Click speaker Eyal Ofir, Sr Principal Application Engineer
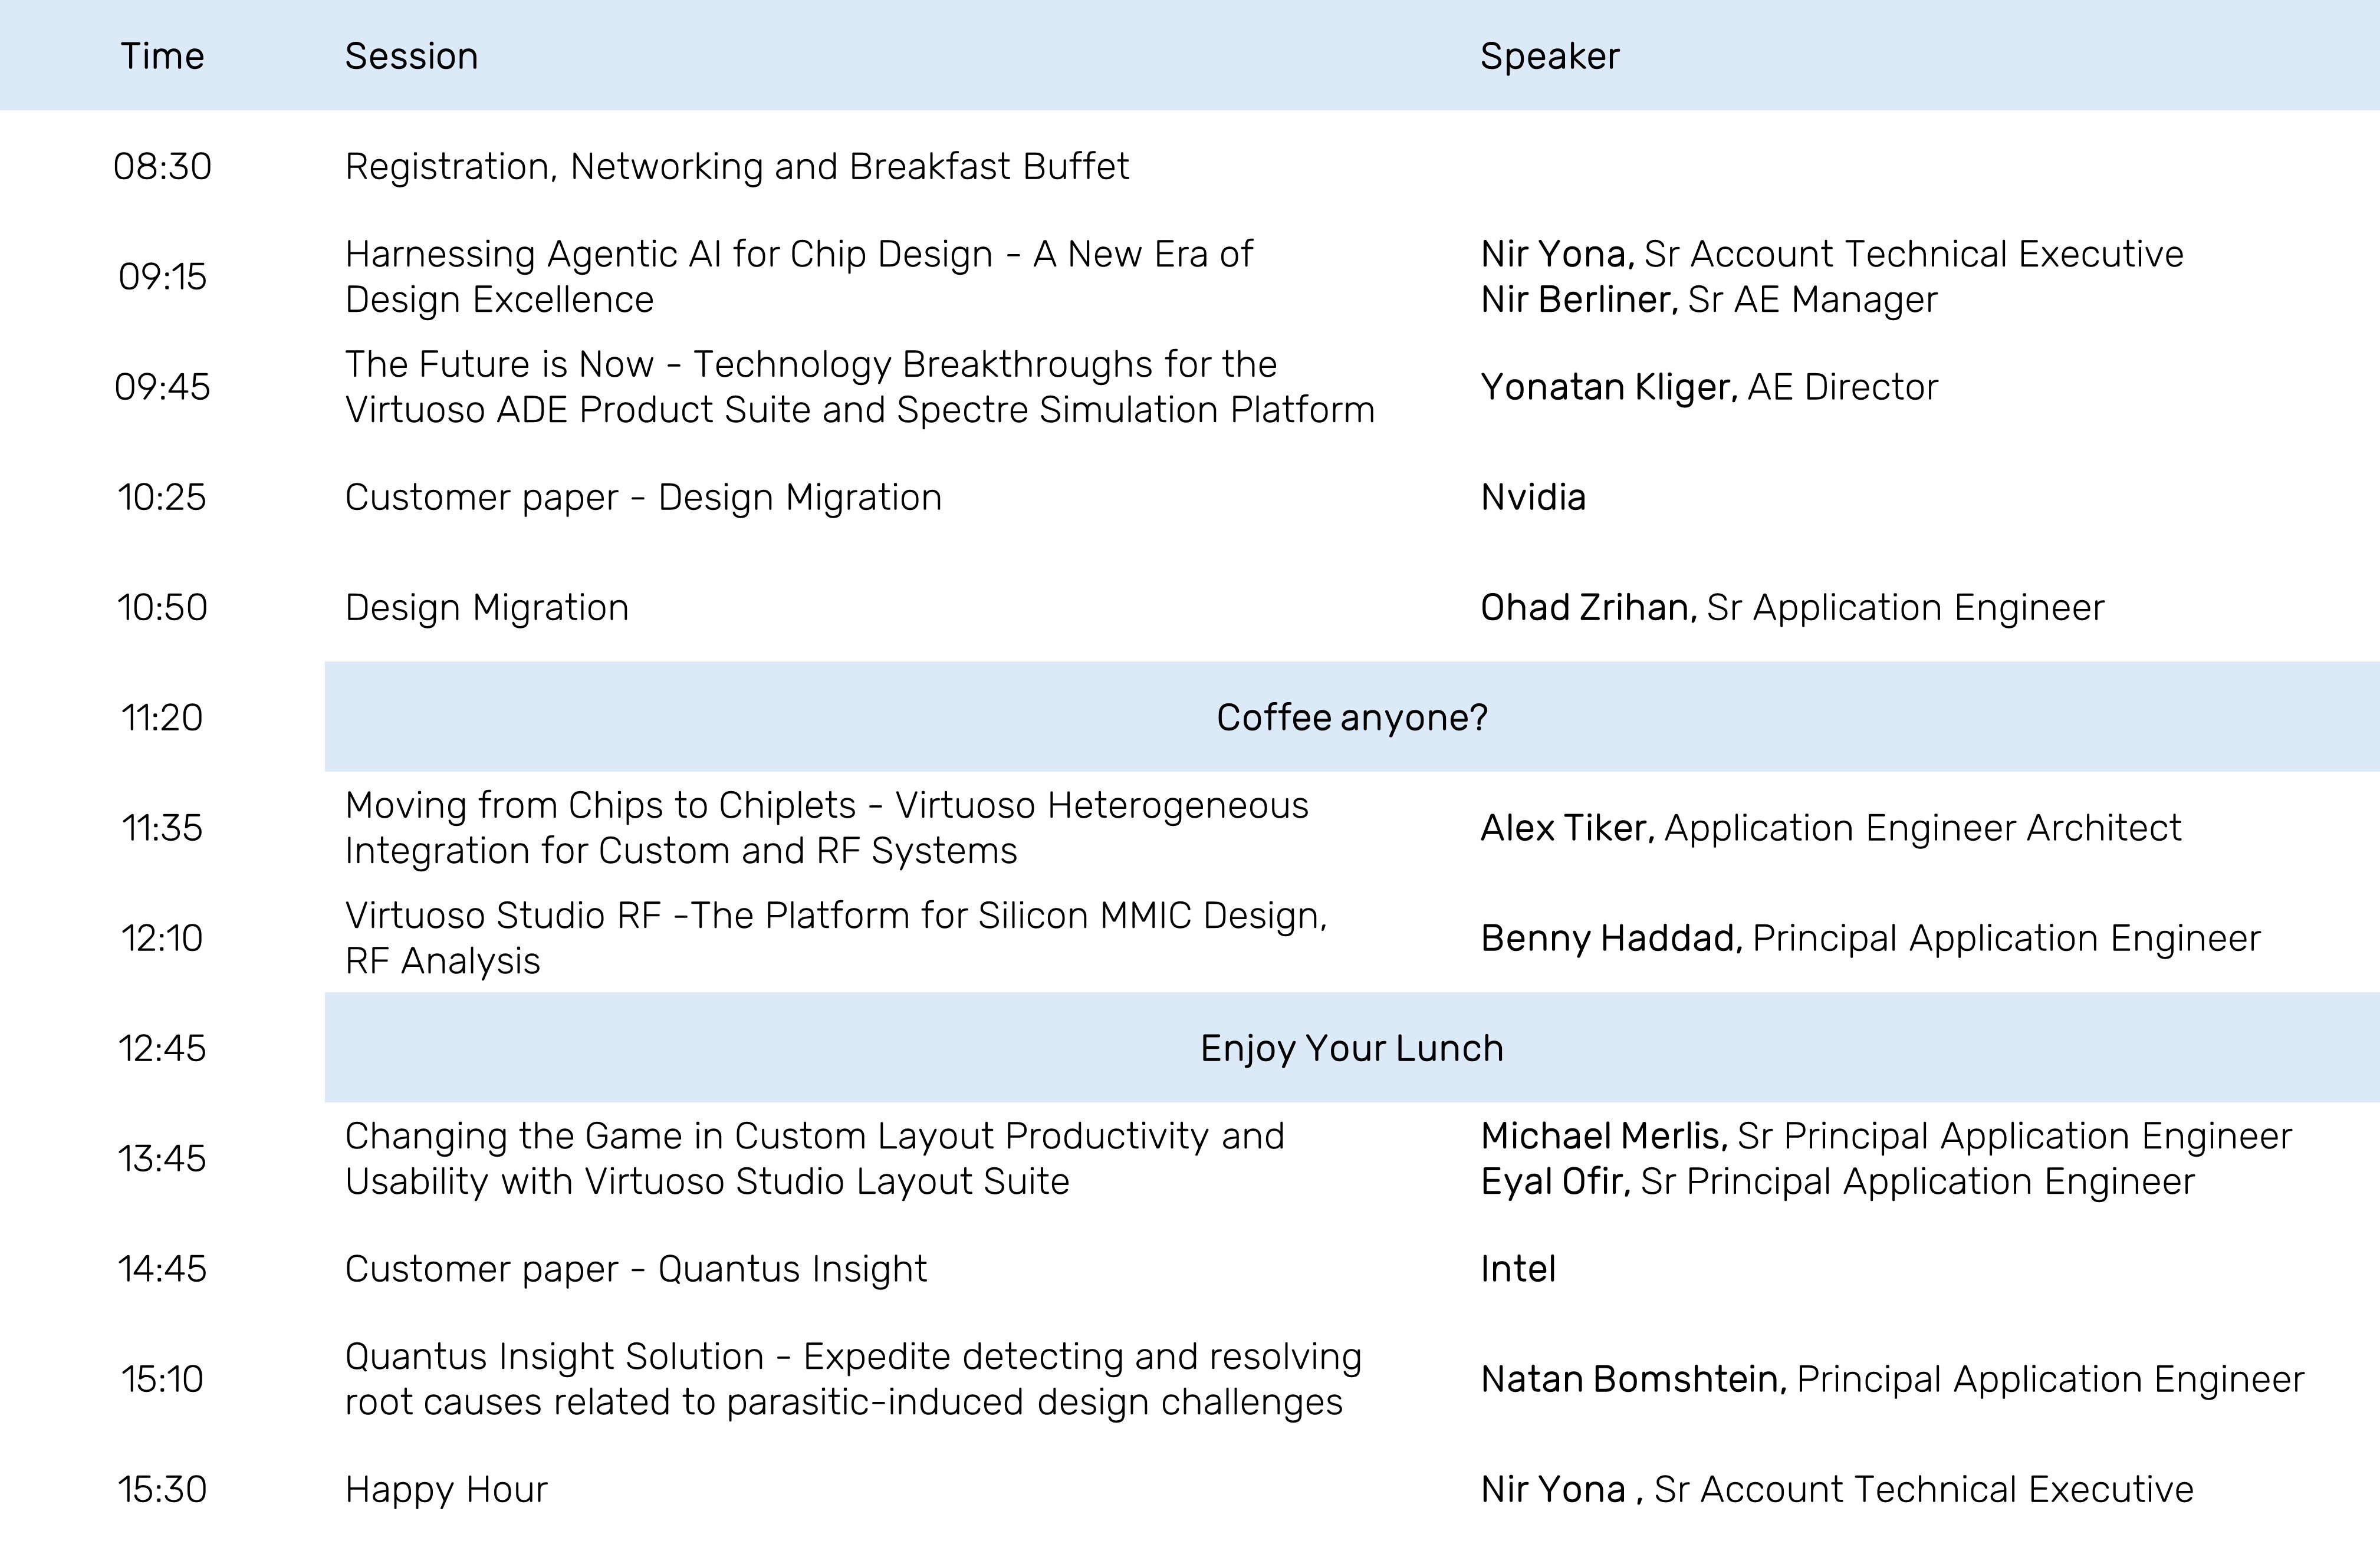This screenshot has height=1544, width=2380. click(1837, 1182)
